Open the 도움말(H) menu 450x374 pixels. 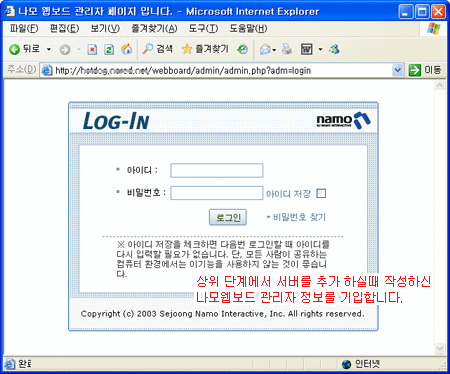pyautogui.click(x=248, y=29)
